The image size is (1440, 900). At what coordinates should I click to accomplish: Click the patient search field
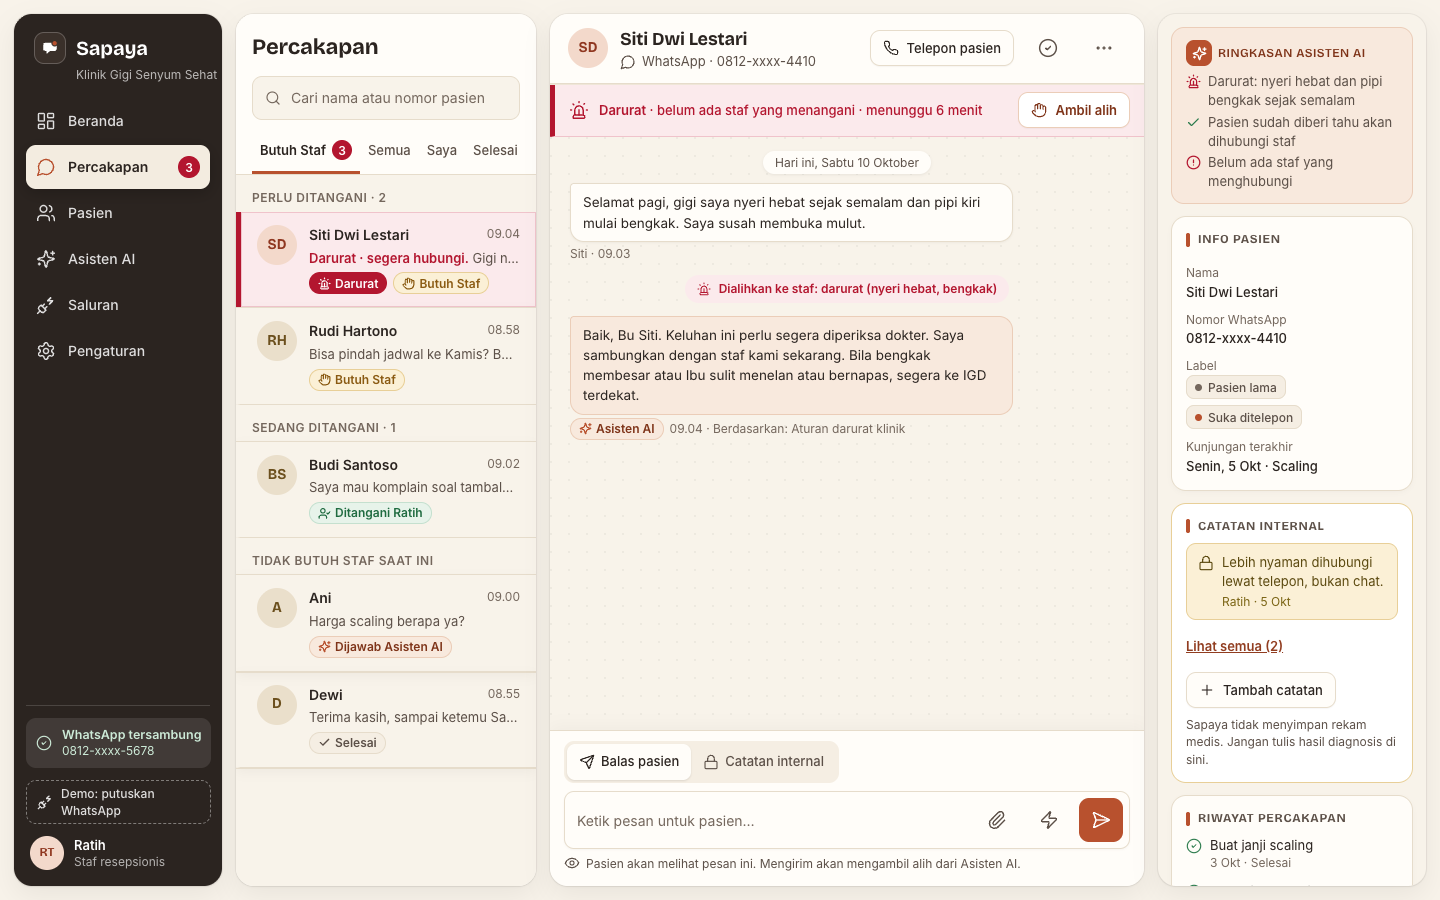pyautogui.click(x=386, y=98)
